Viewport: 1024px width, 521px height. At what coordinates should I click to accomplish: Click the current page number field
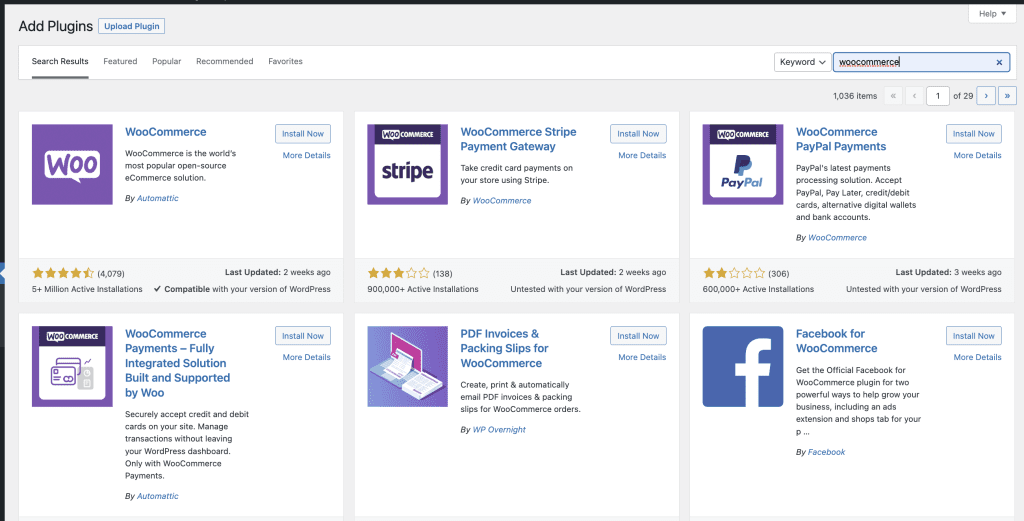(938, 96)
